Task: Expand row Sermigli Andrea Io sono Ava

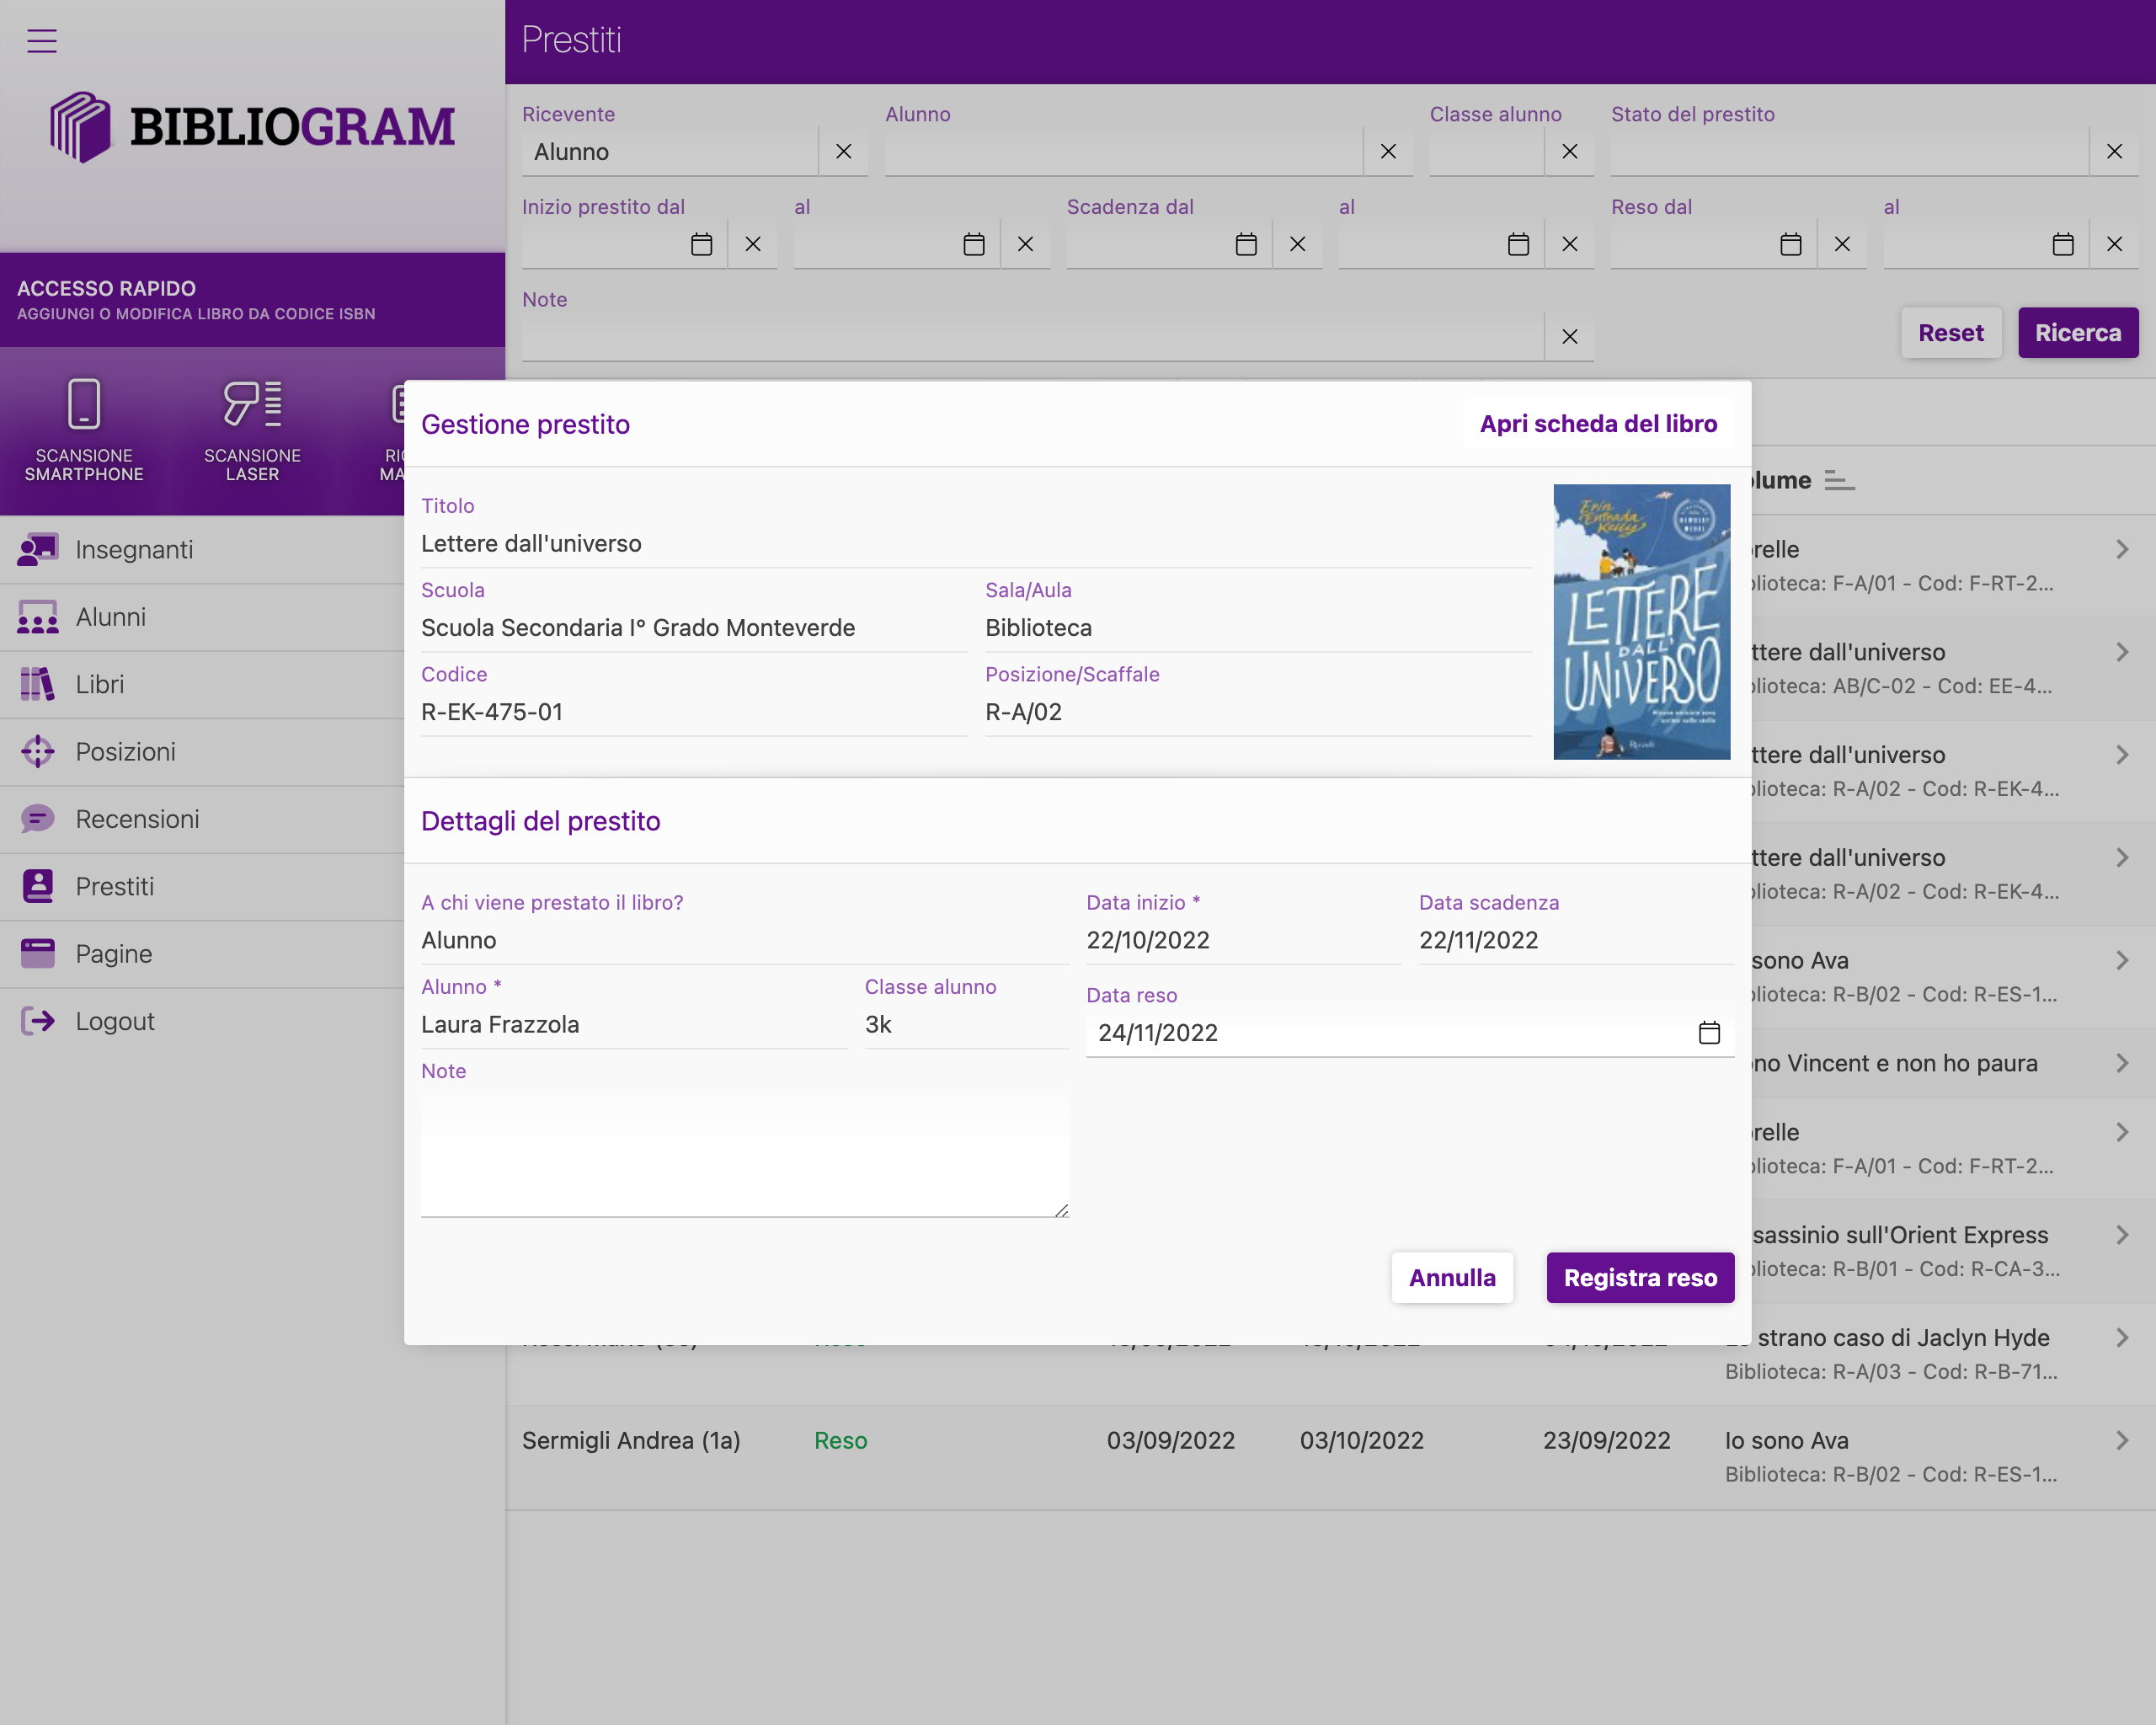Action: point(2122,1441)
